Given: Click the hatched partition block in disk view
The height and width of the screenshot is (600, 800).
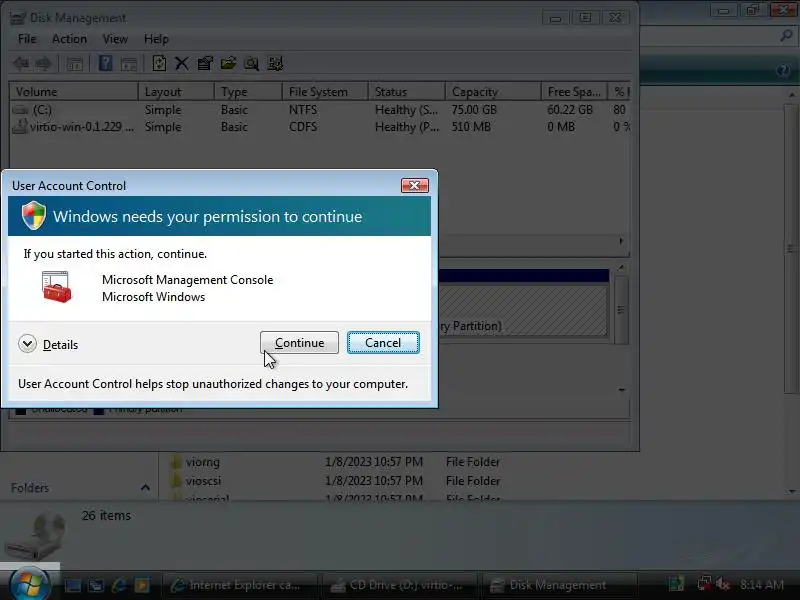Looking at the screenshot, I should [x=523, y=310].
